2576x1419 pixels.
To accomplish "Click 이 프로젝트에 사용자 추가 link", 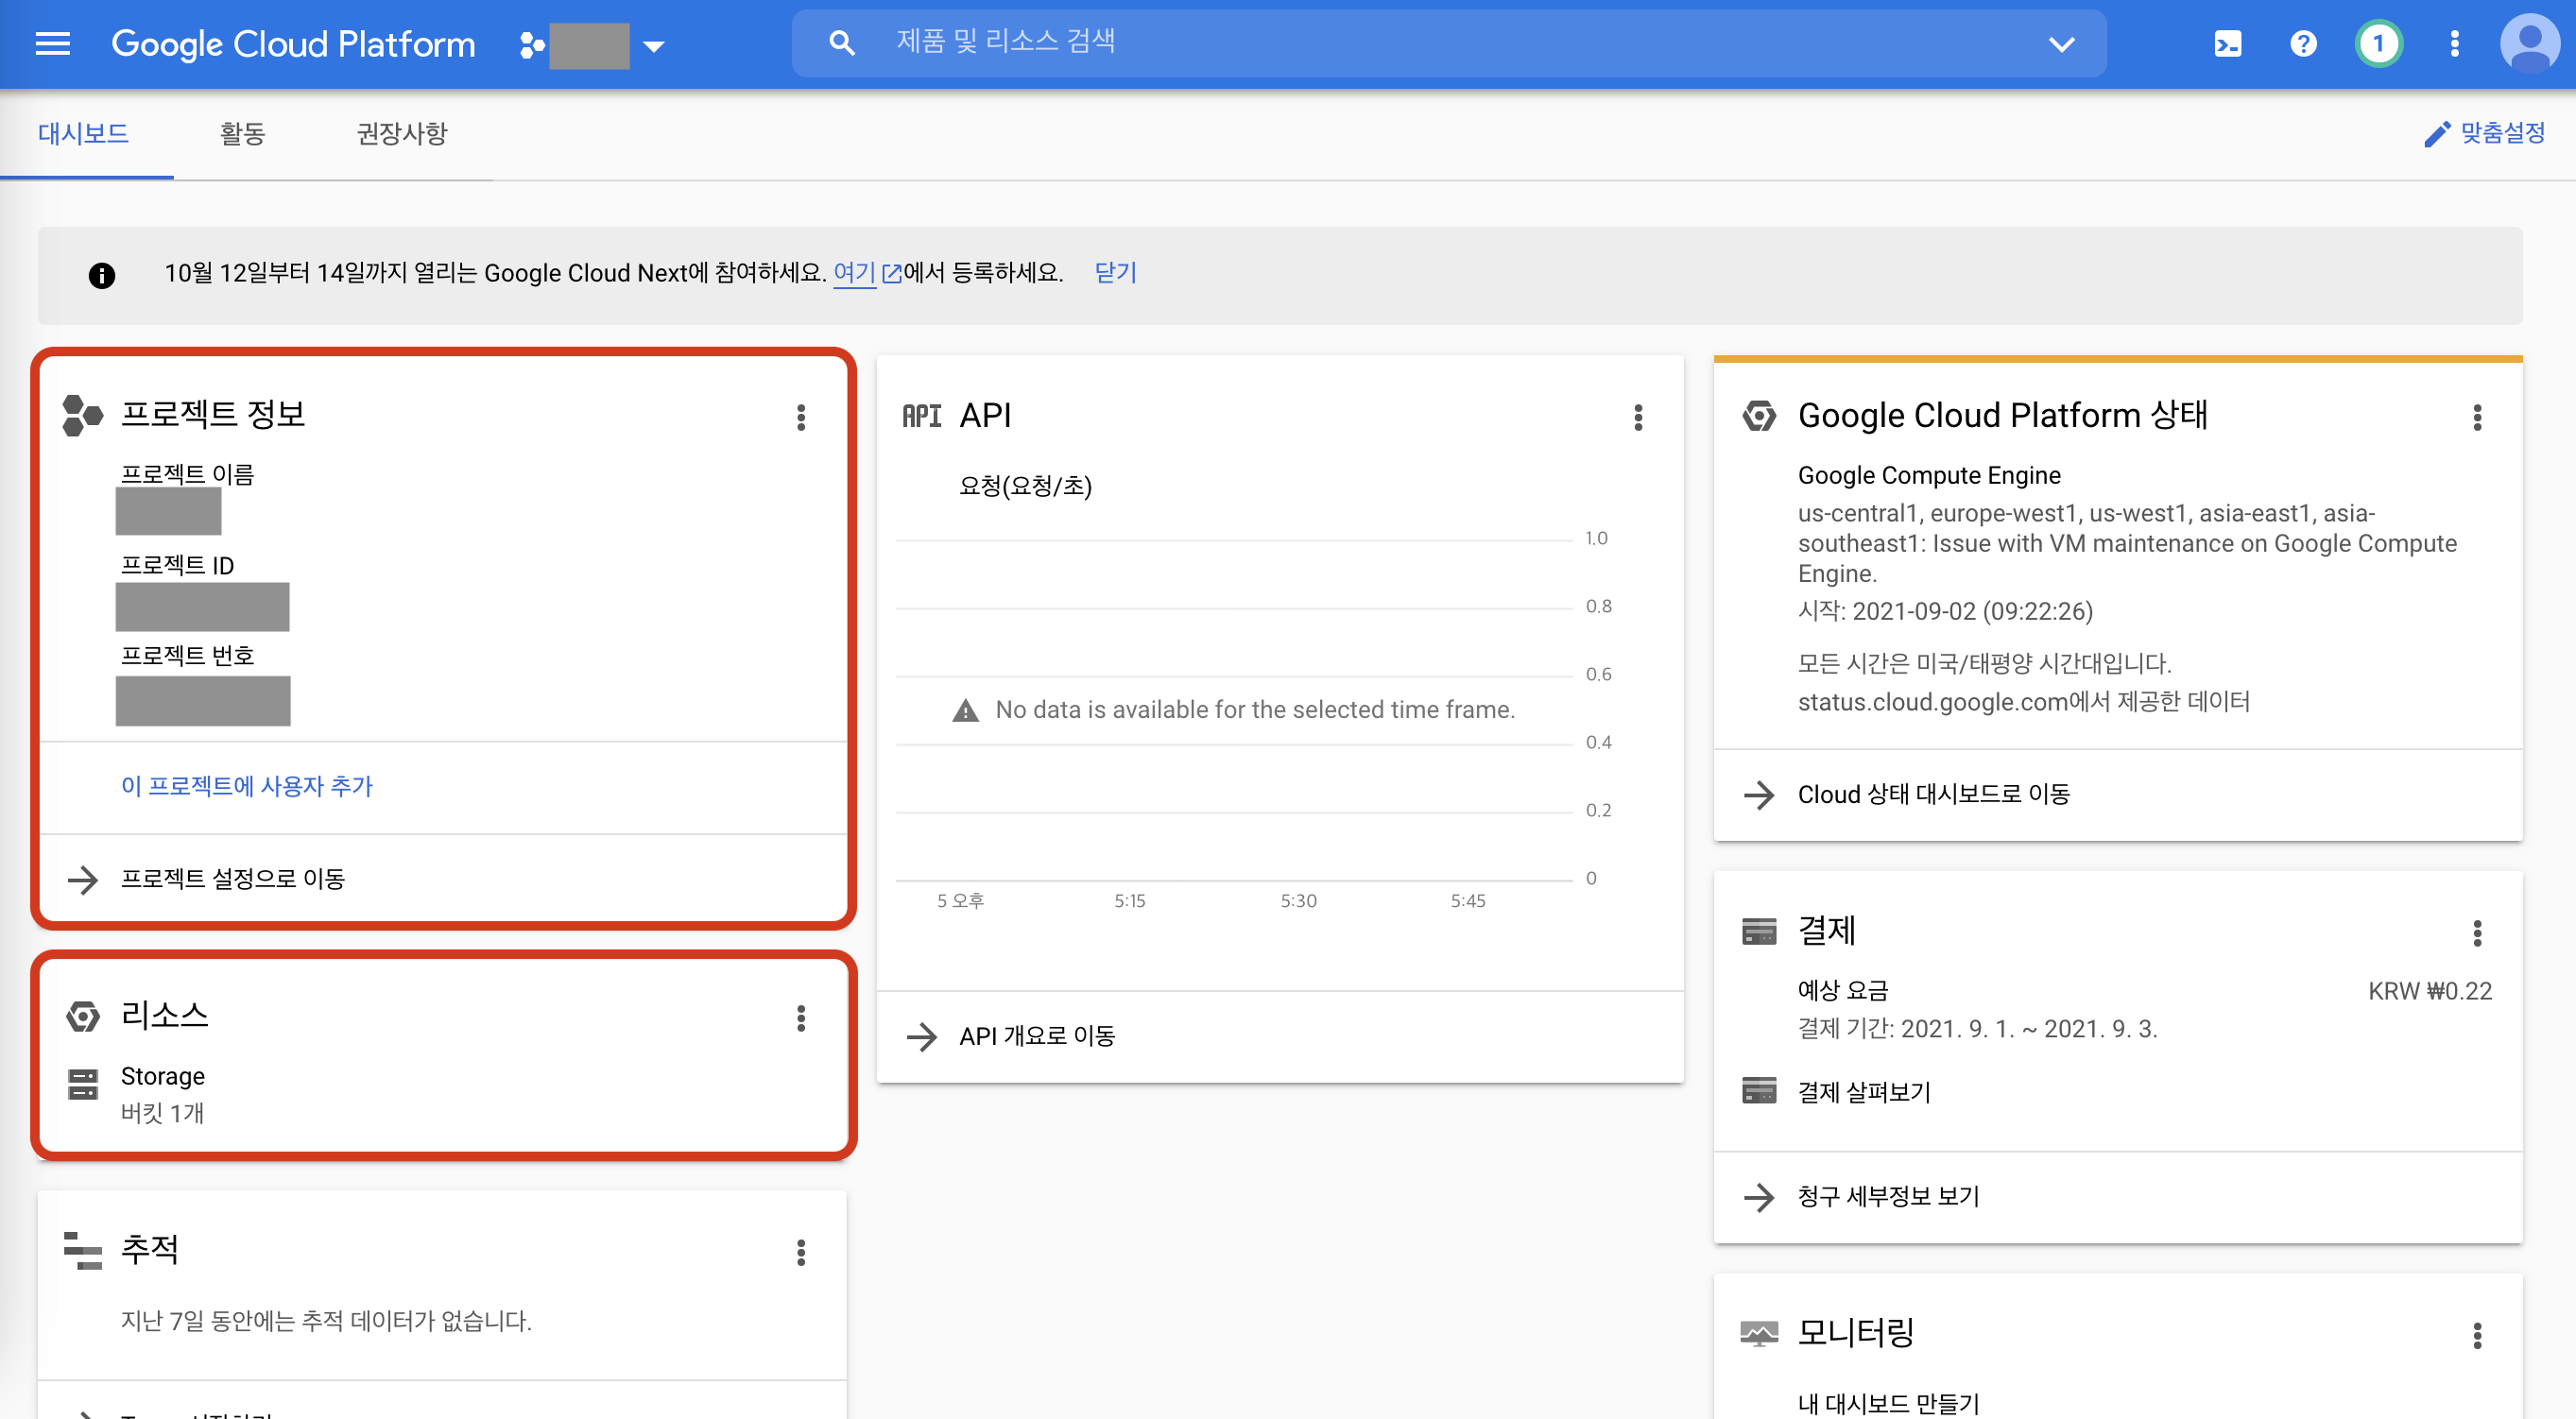I will pos(246,786).
